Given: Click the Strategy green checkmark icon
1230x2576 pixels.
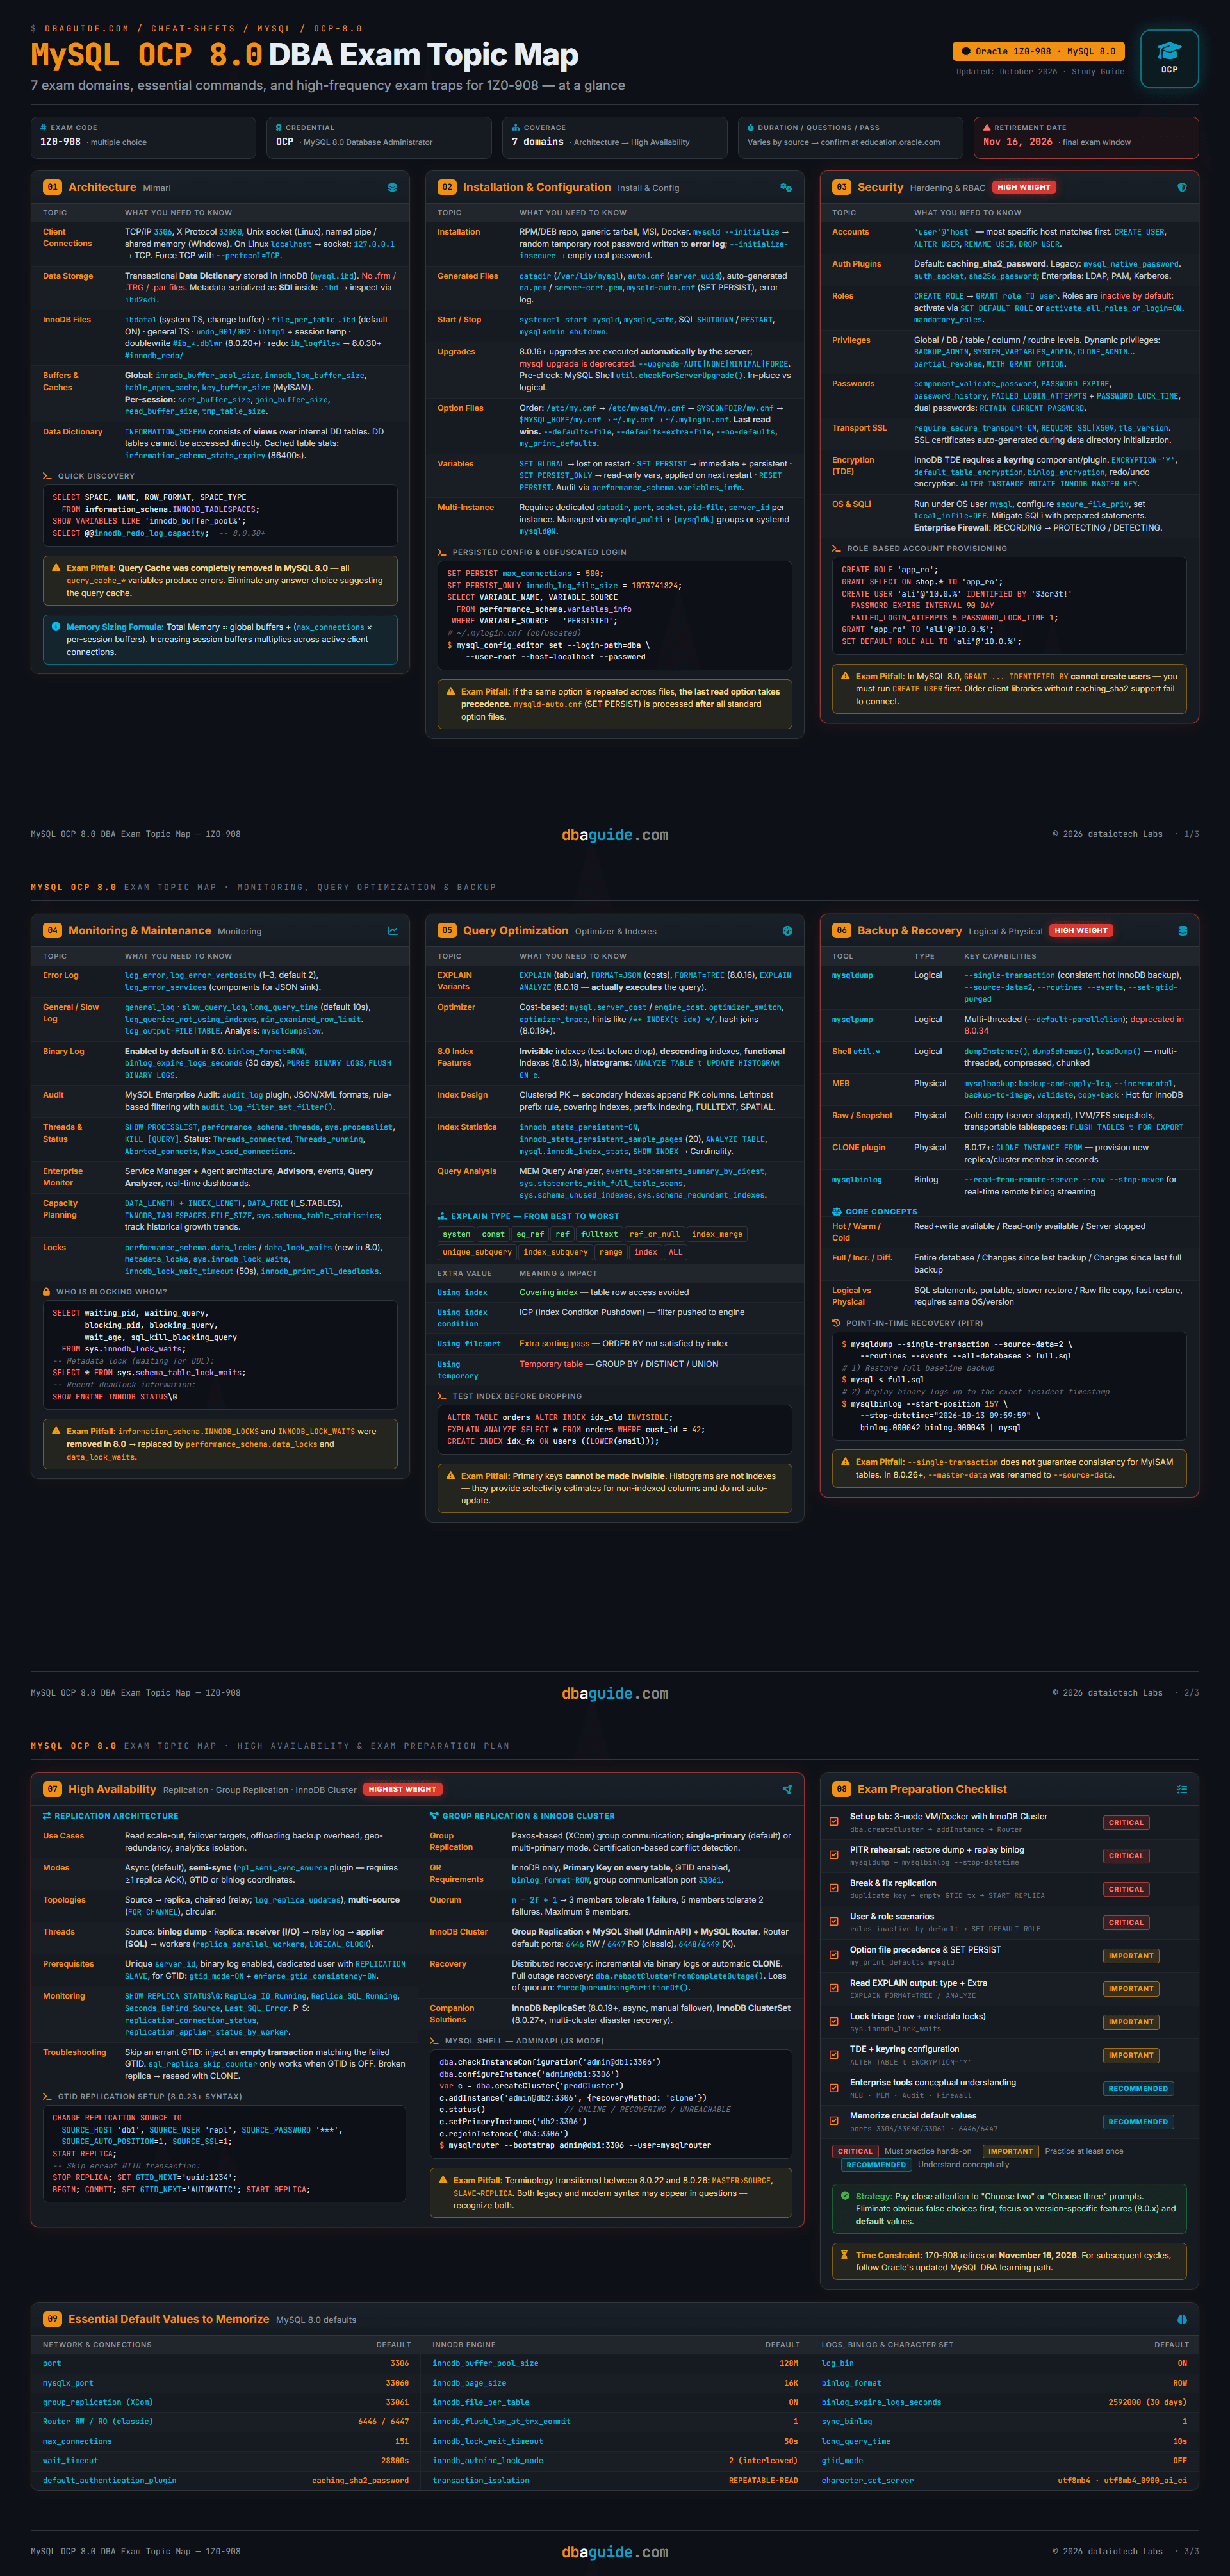Looking at the screenshot, I should pos(845,2196).
